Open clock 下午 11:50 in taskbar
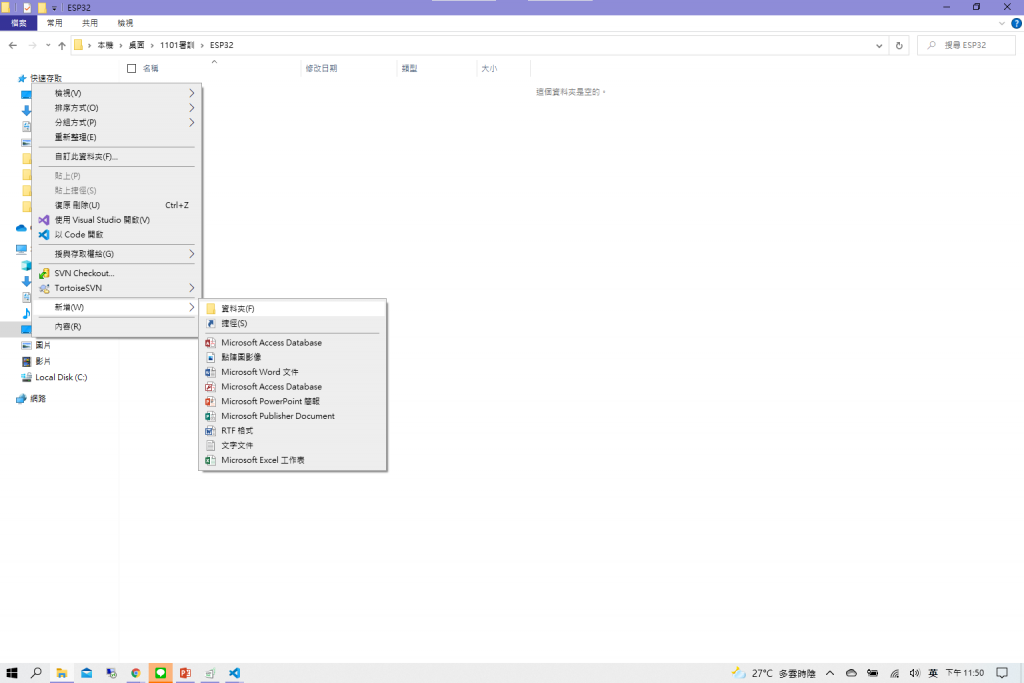The height and width of the screenshot is (683, 1024). [x=965, y=673]
